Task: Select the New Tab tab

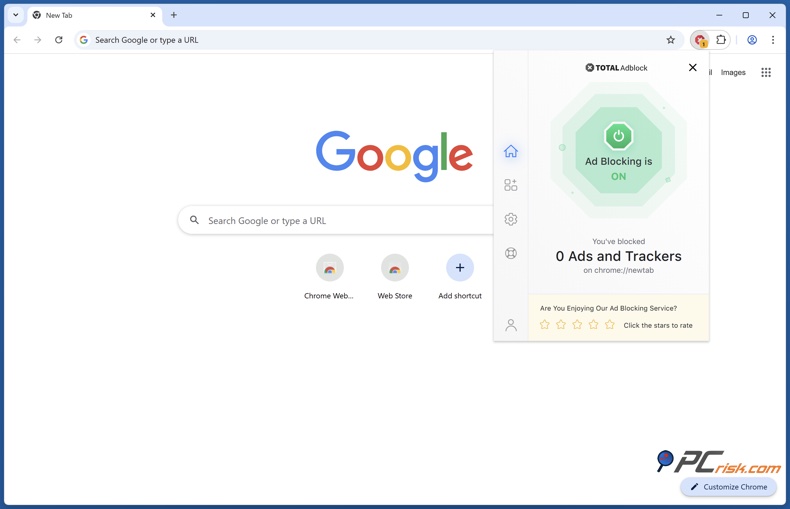Action: pyautogui.click(x=90, y=15)
